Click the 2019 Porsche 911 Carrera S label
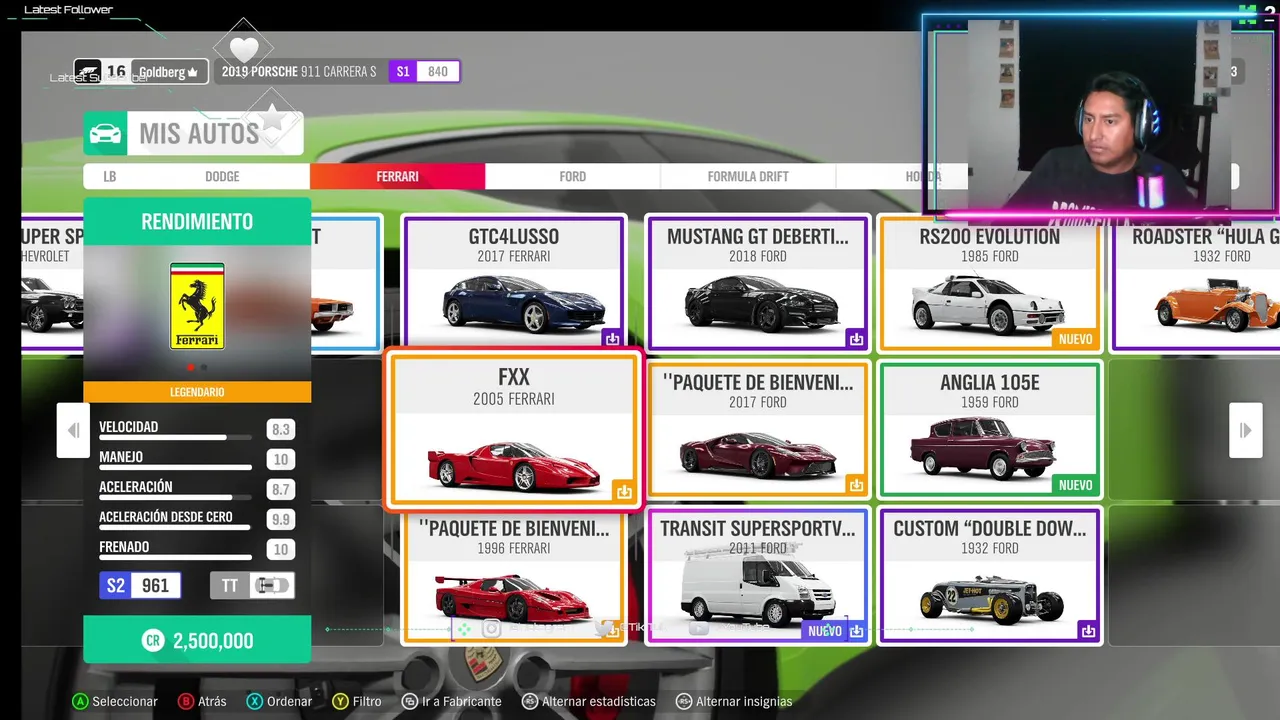This screenshot has height=720, width=1280. click(299, 71)
